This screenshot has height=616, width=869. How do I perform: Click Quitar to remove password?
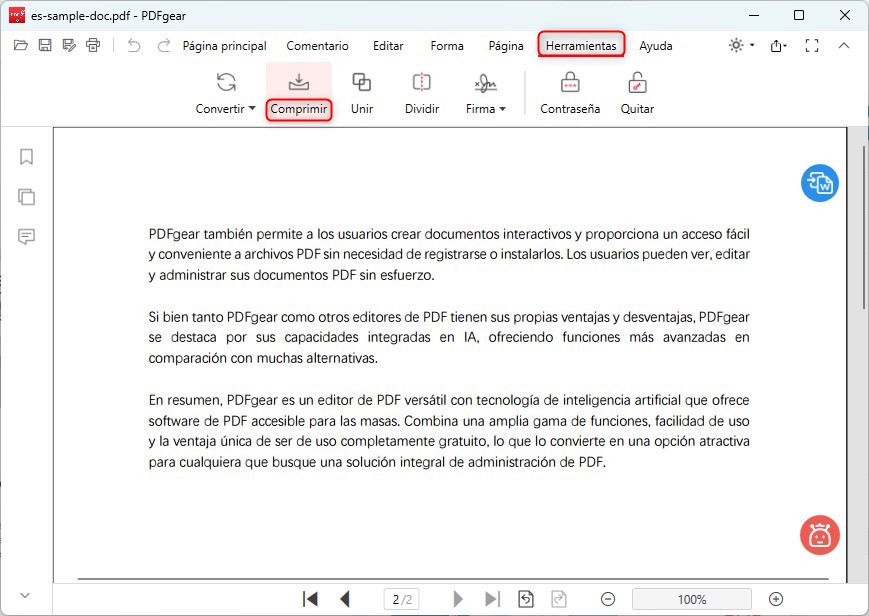click(x=637, y=93)
